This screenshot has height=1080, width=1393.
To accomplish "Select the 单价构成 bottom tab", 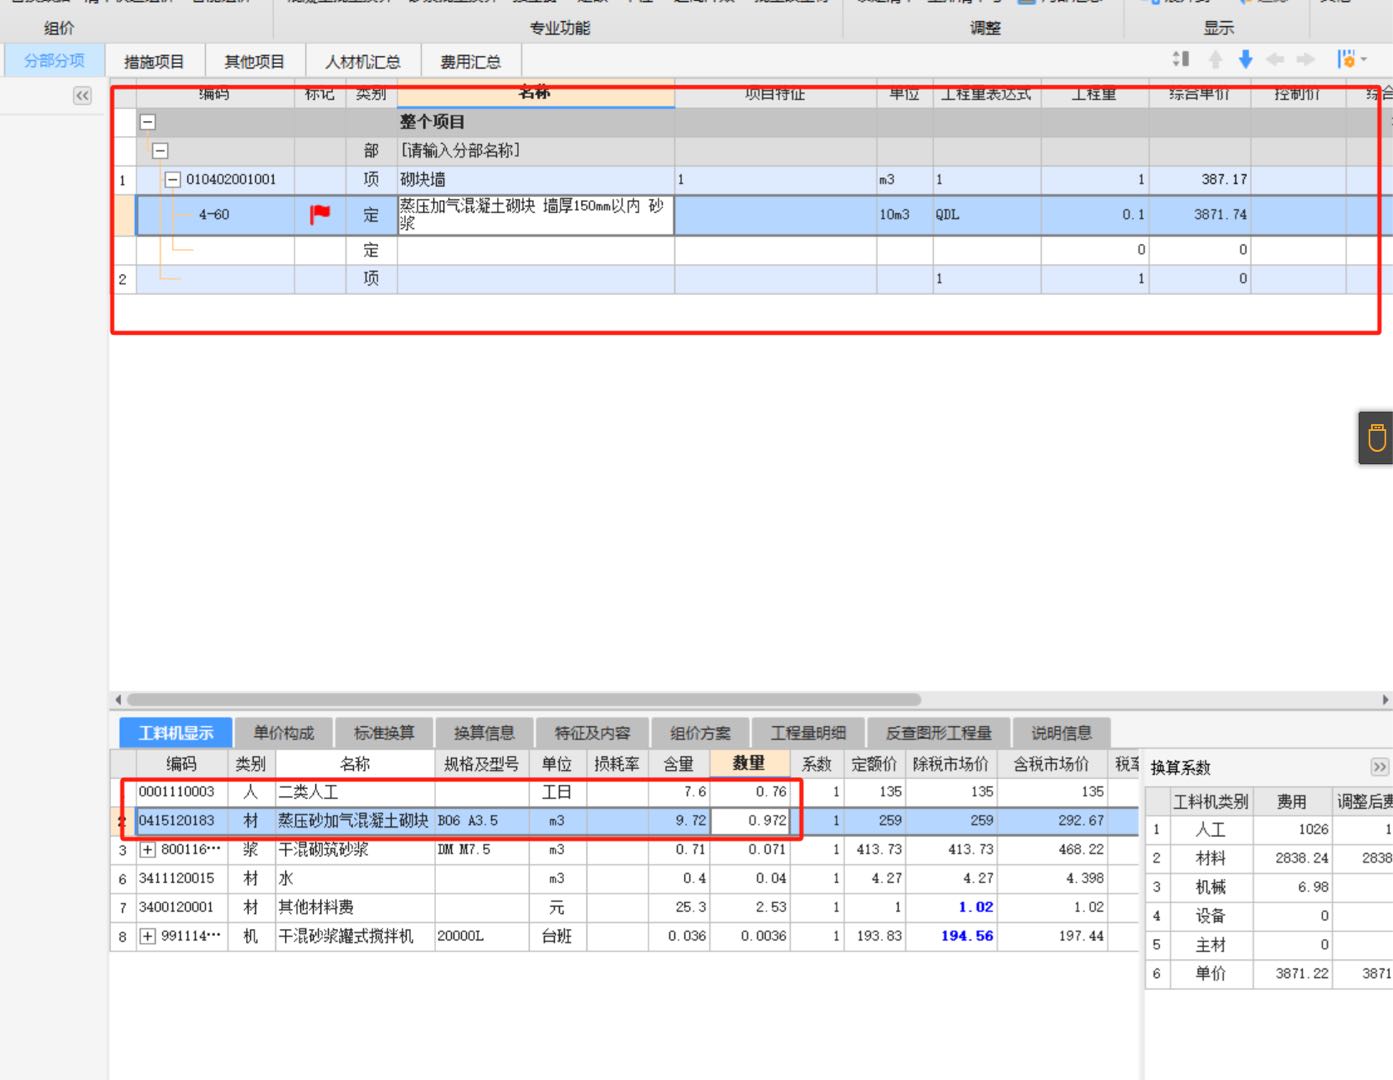I will tap(283, 733).
